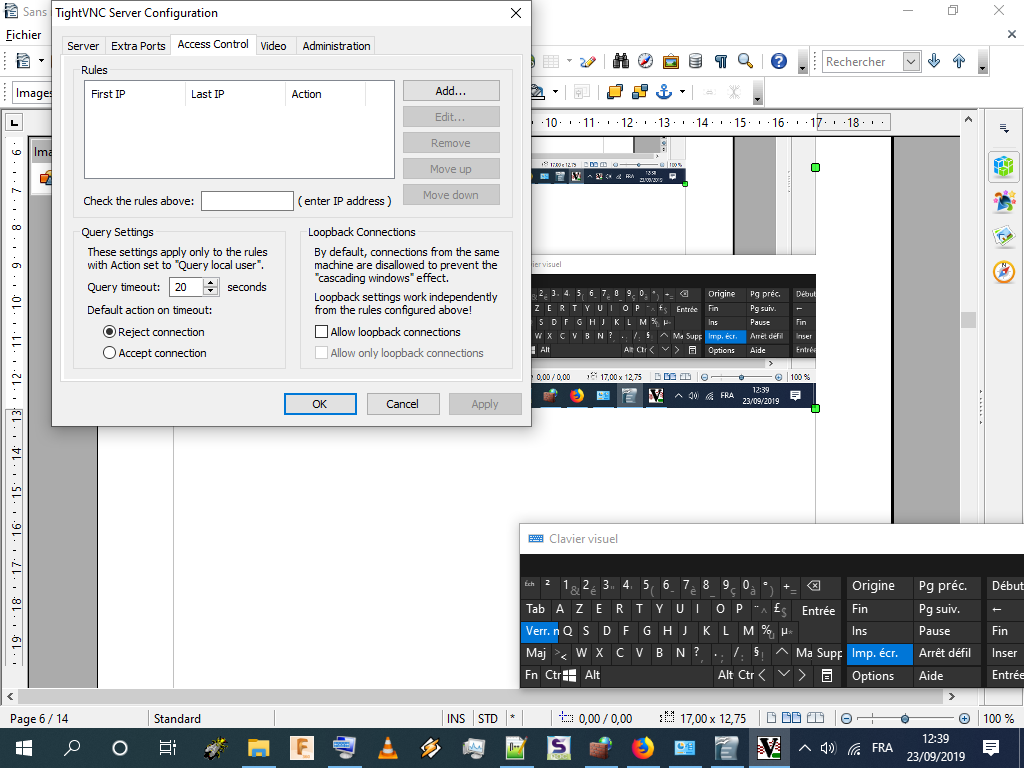
Task: Expand the find toolbar overflow arrow
Action: [x=982, y=63]
